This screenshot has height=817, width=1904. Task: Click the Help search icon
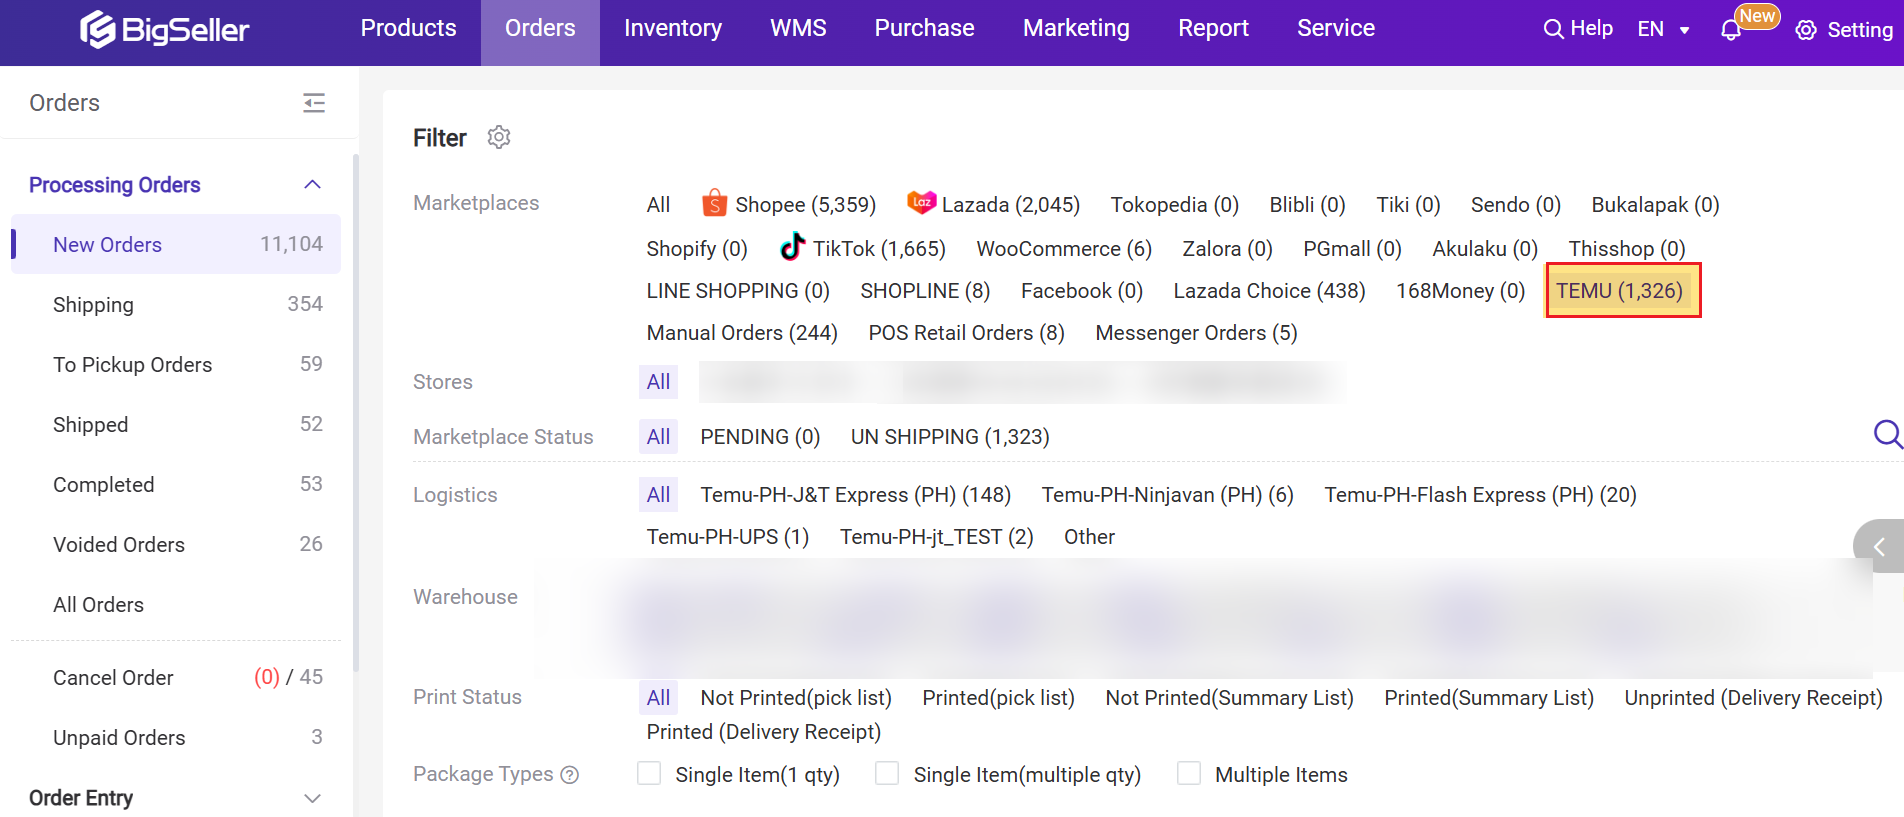pyautogui.click(x=1553, y=29)
